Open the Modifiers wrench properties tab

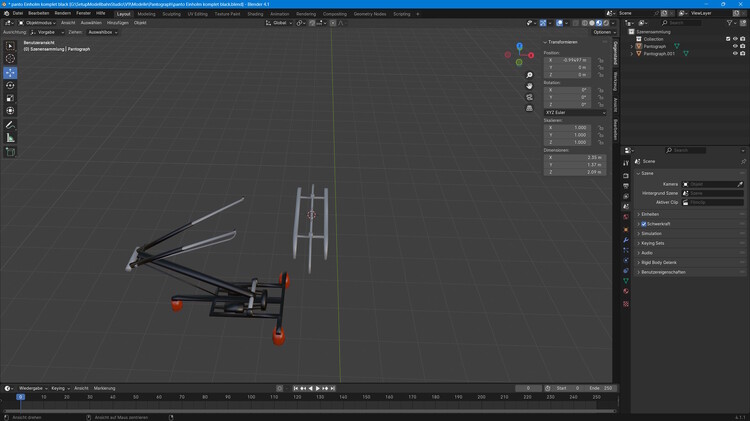tap(626, 241)
